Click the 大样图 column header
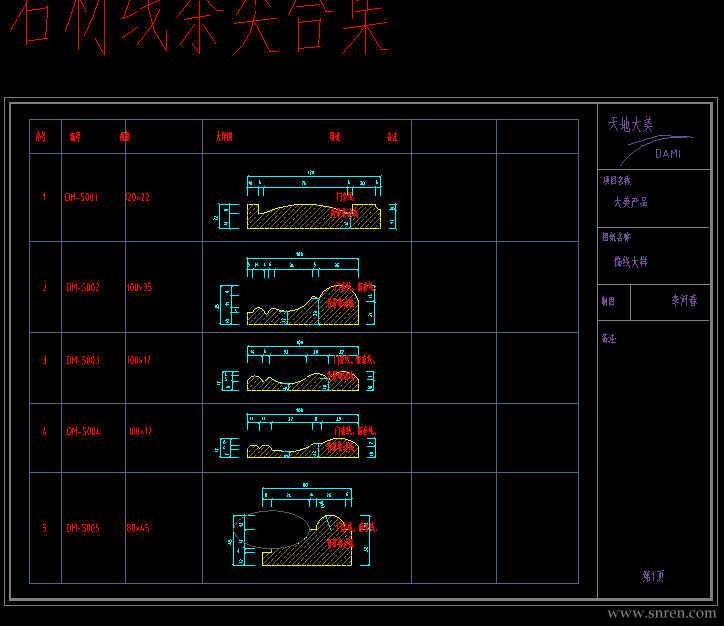This screenshot has width=724, height=626. coord(224,137)
